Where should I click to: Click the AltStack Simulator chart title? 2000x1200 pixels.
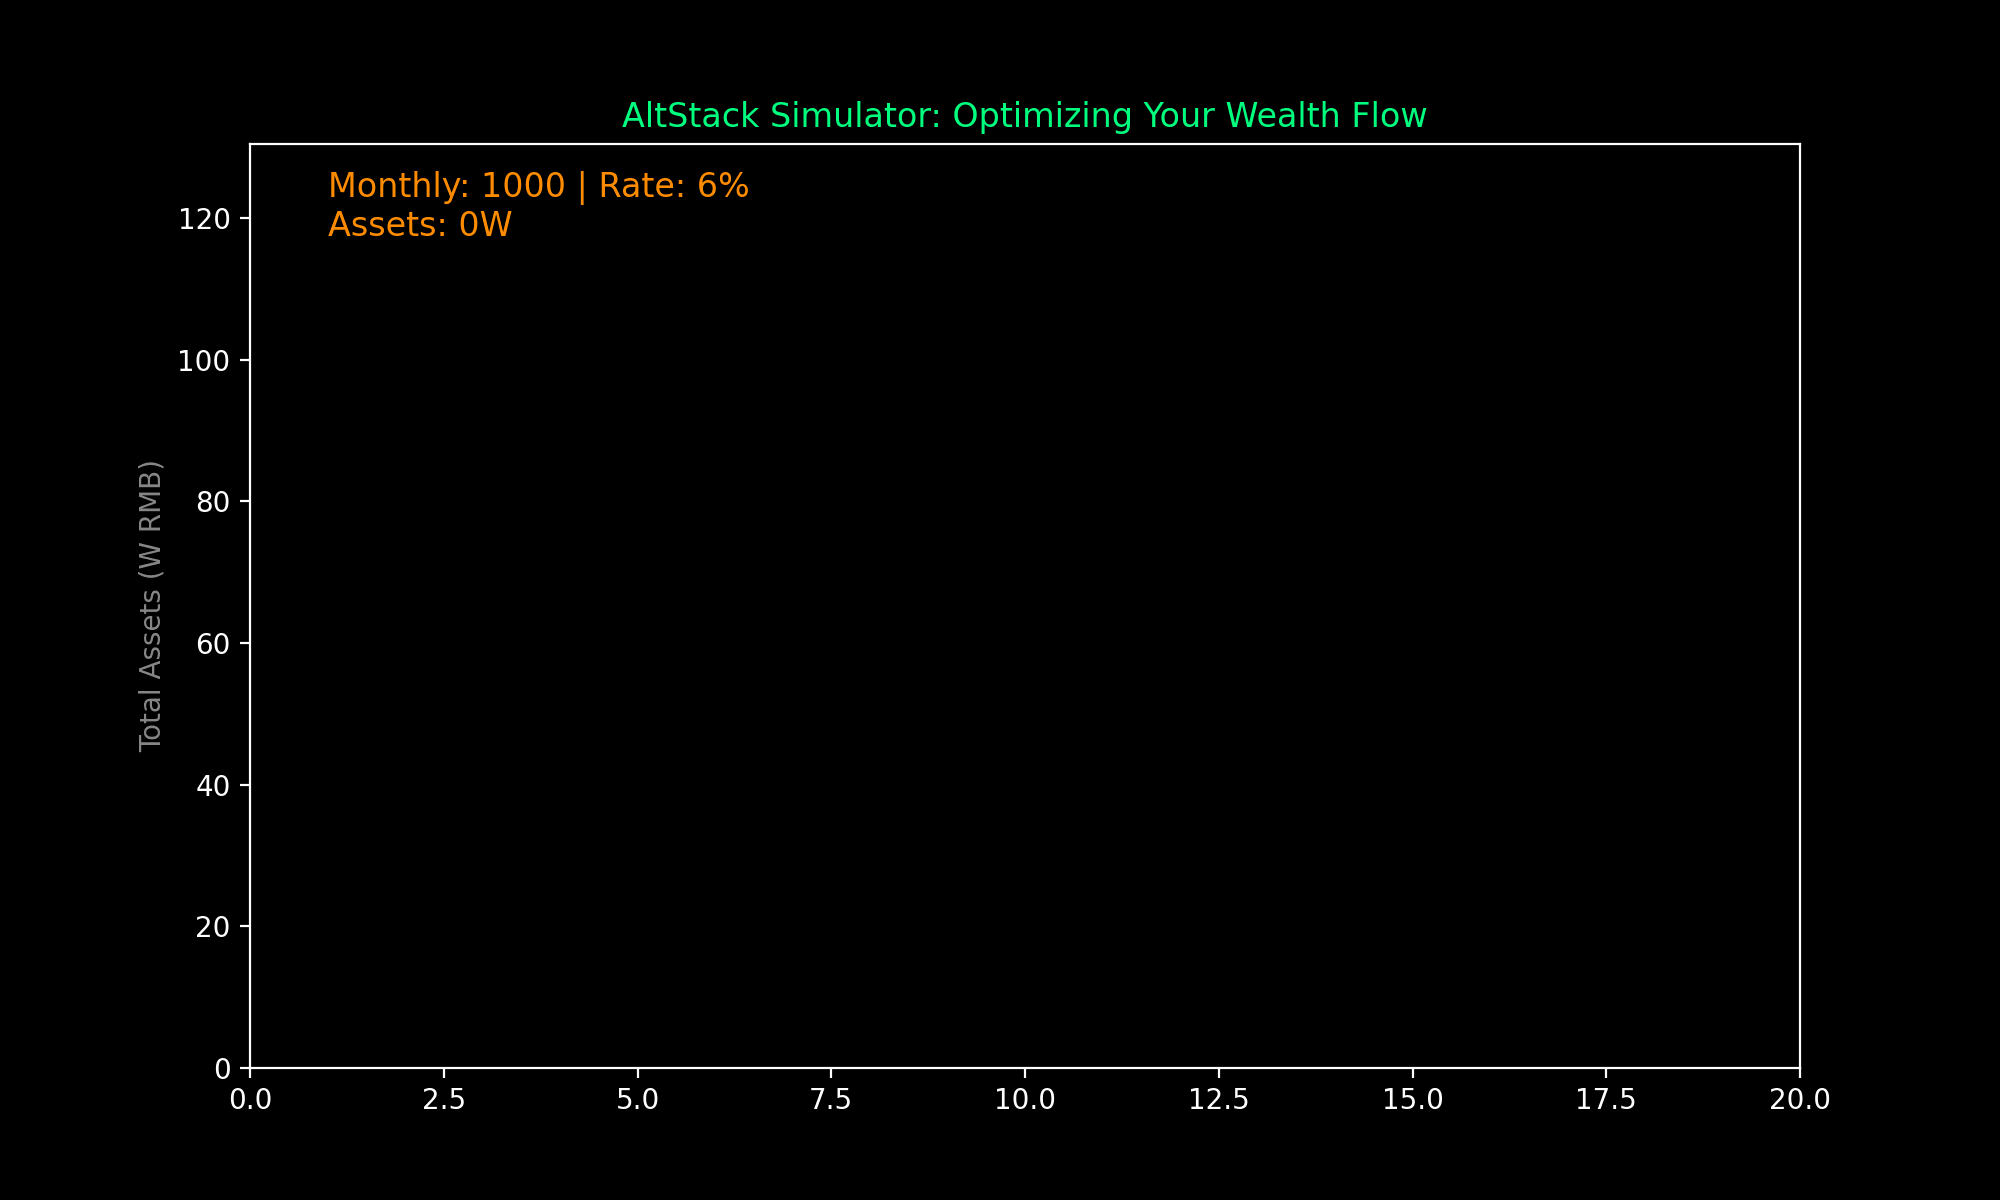[x=1024, y=116]
